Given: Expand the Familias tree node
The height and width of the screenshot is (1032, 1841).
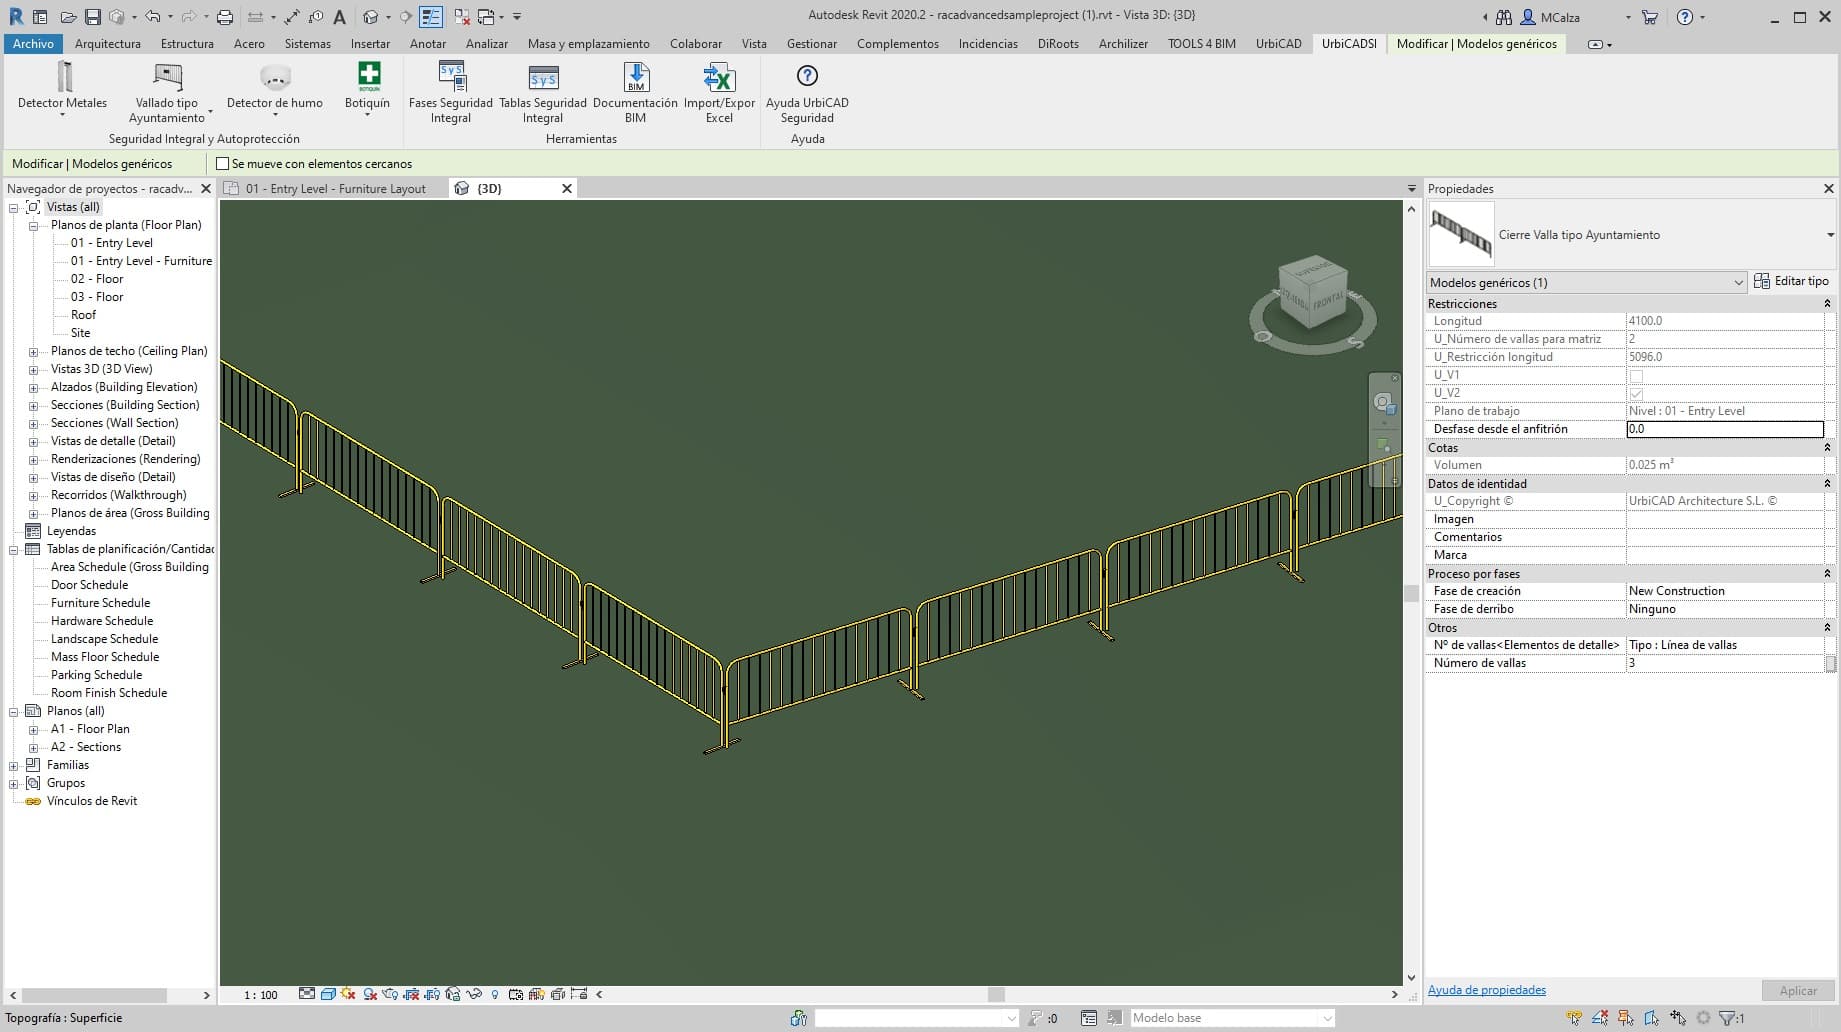Looking at the screenshot, I should point(14,766).
